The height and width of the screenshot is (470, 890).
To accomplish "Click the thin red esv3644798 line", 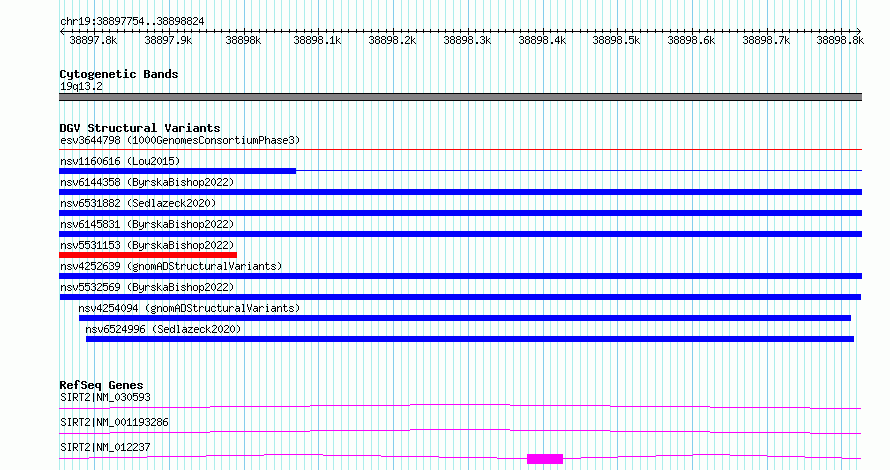I will click(460, 150).
